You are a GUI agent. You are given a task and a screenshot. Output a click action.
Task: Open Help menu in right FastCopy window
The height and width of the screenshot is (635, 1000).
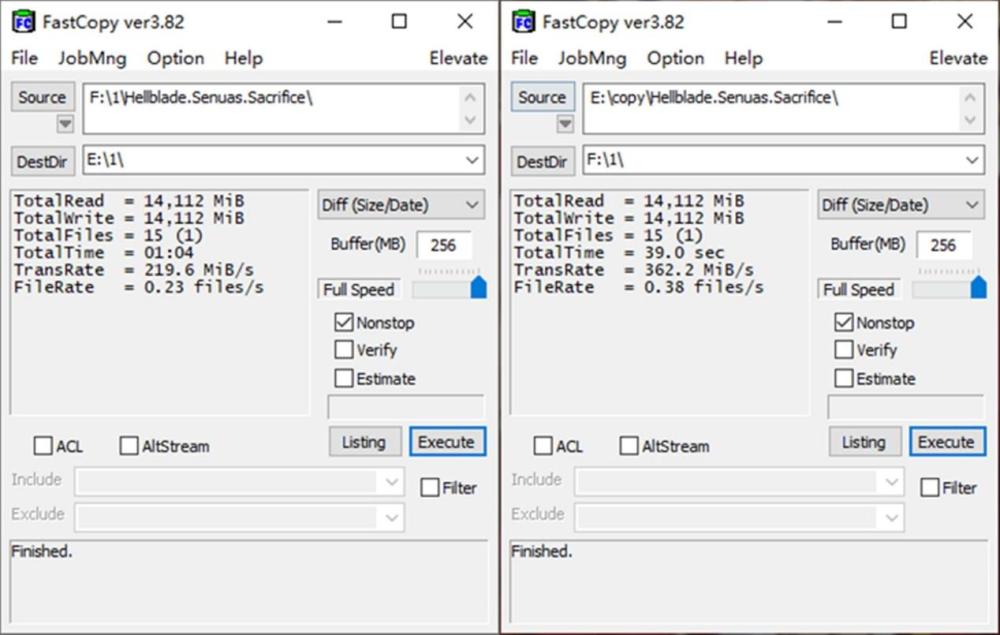(743, 58)
